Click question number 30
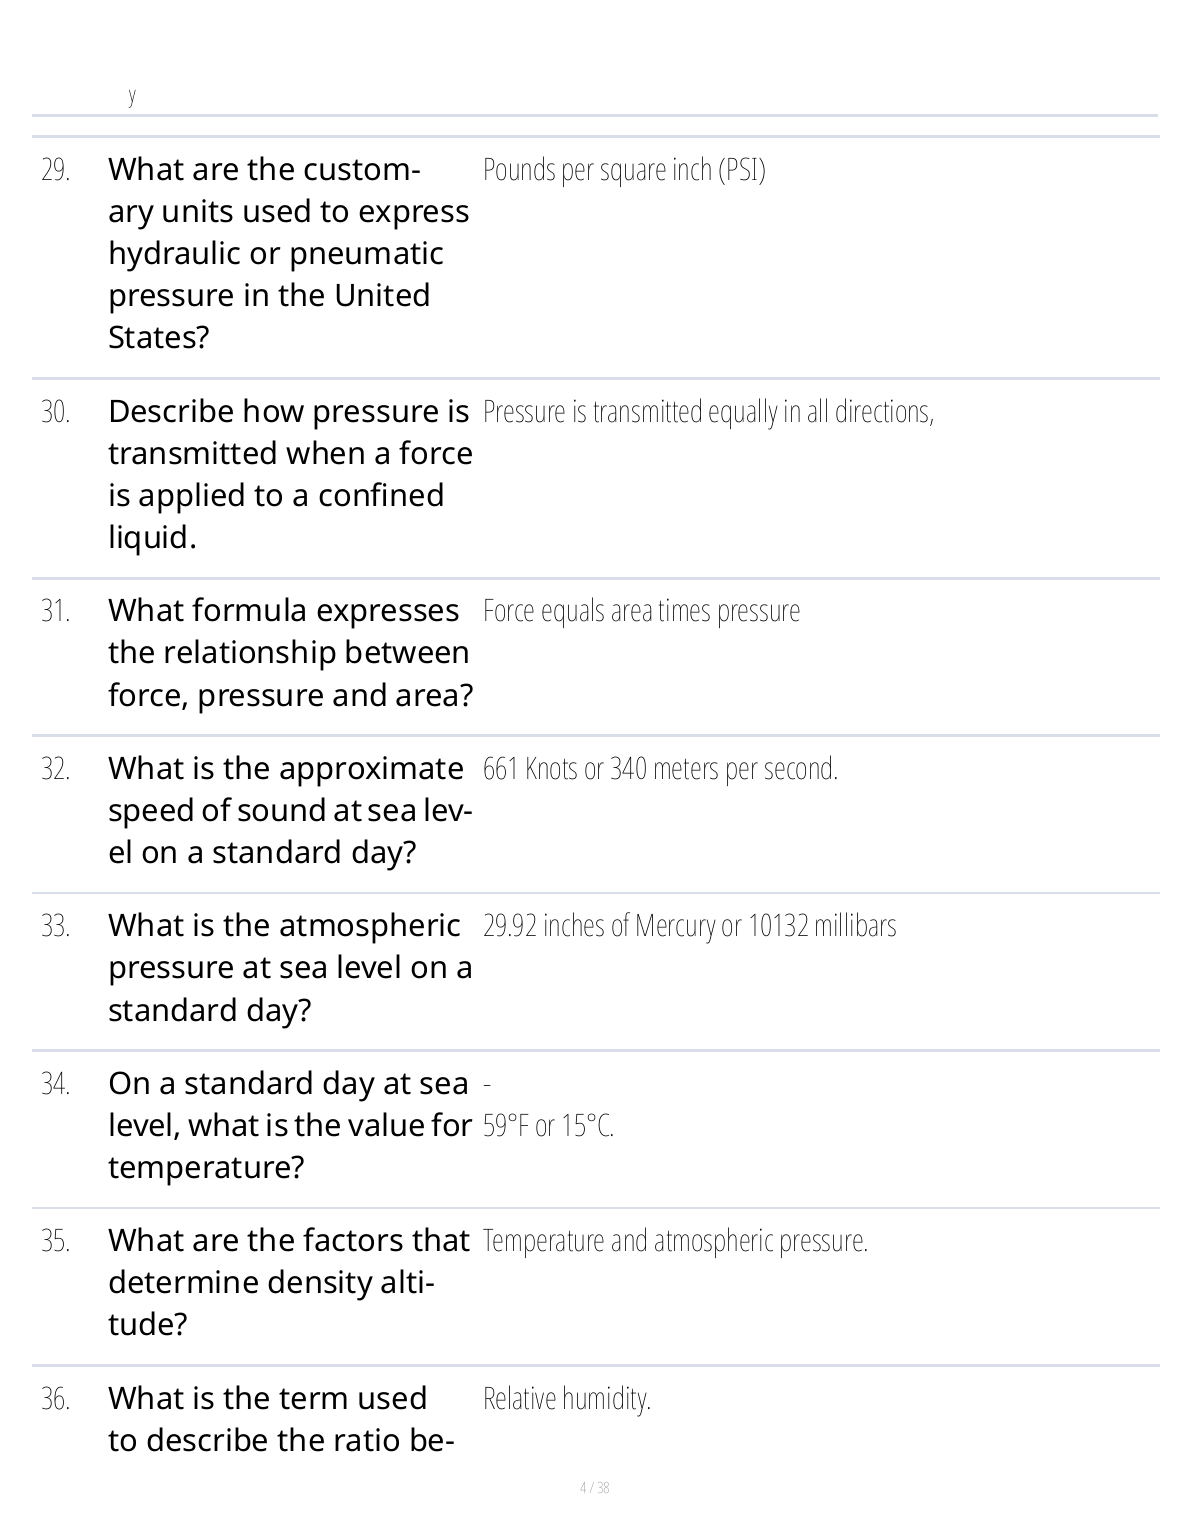 56,412
